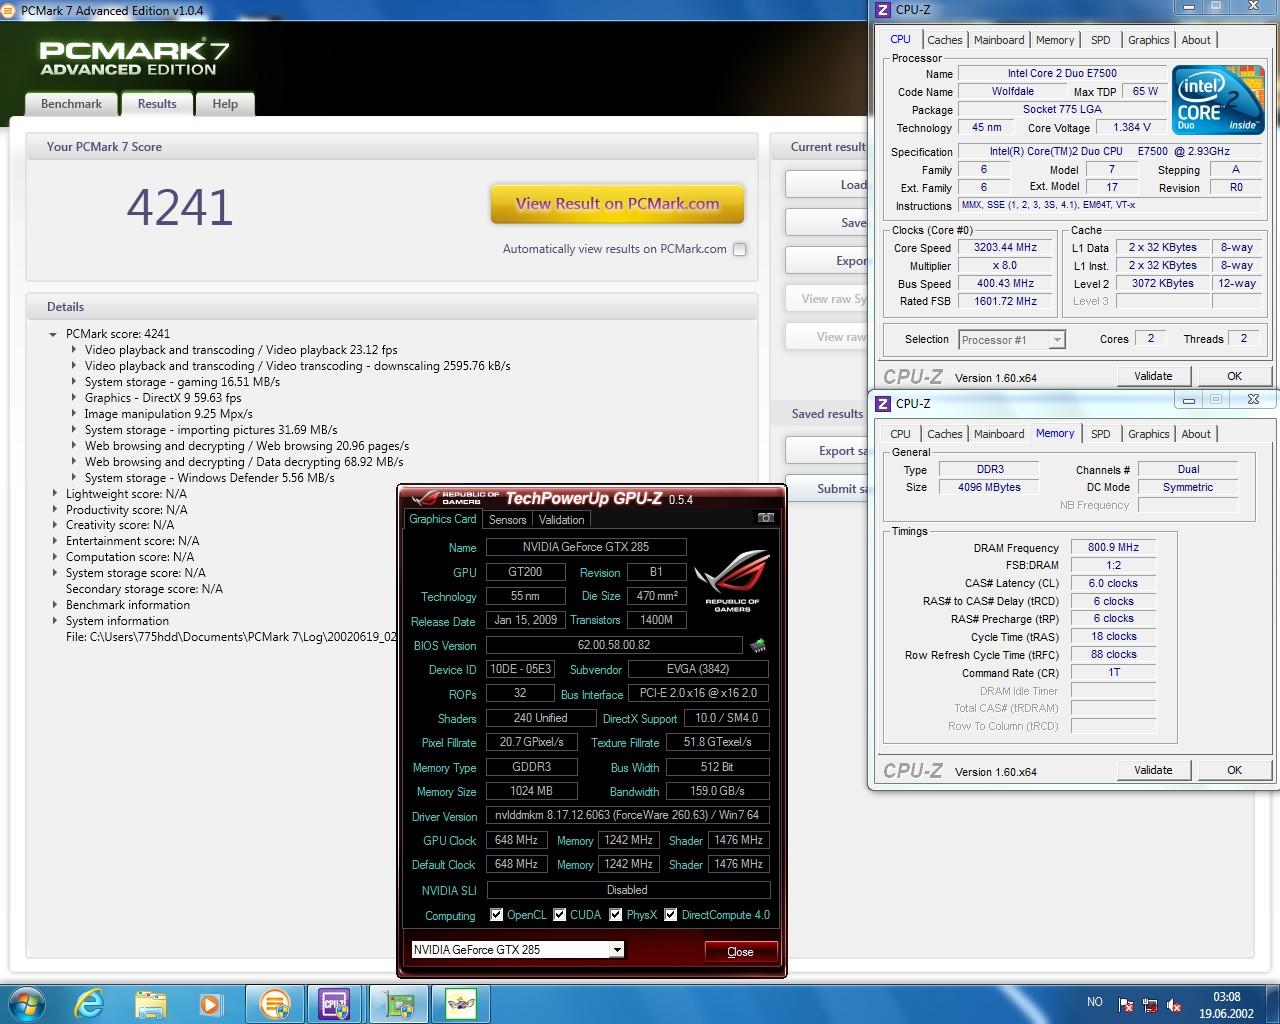Viewport: 1280px width, 1024px height.
Task: Expand Video playback 23.12 fps item
Action: [x=73, y=350]
